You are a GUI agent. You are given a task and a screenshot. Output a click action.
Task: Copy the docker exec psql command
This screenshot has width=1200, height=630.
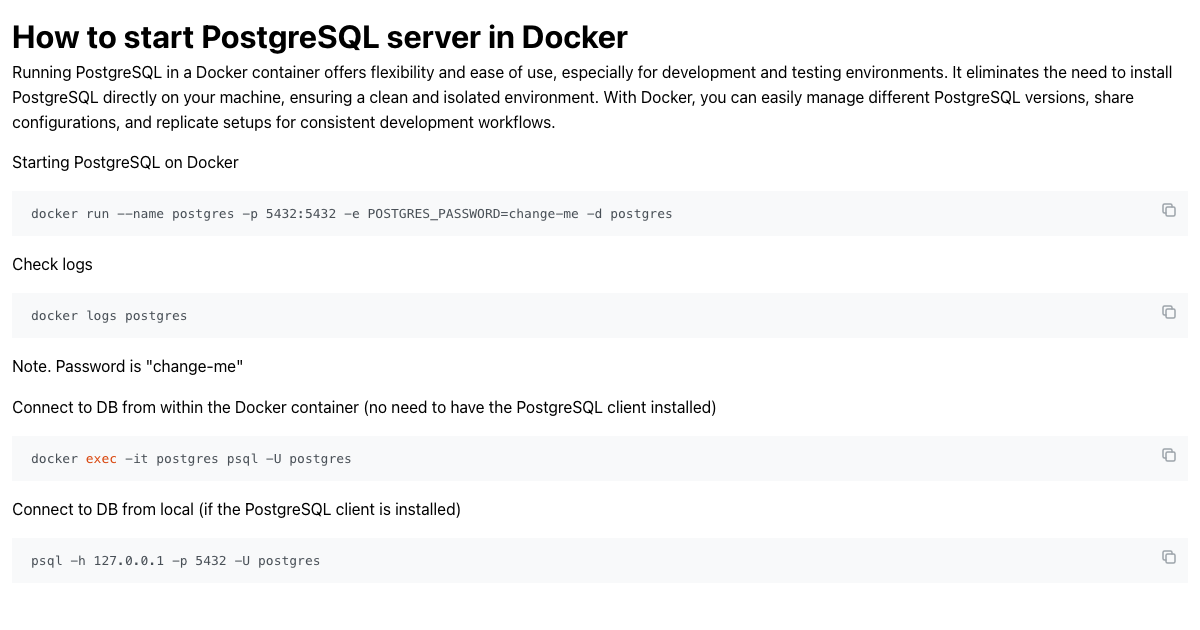[1168, 455]
